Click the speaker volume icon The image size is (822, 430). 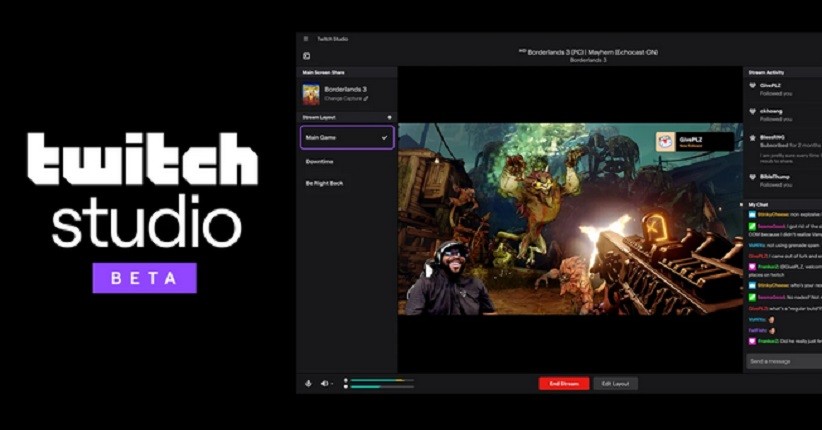pyautogui.click(x=324, y=383)
